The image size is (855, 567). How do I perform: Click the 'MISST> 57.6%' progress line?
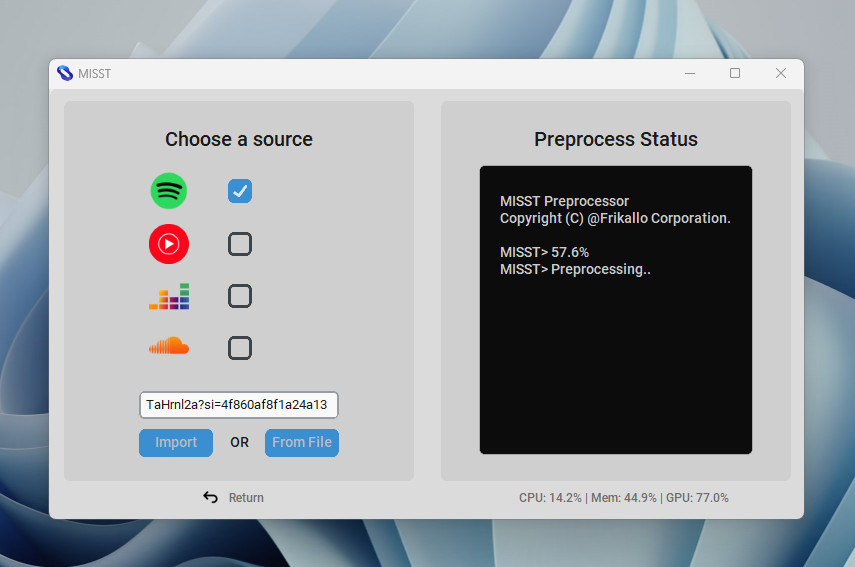[544, 252]
